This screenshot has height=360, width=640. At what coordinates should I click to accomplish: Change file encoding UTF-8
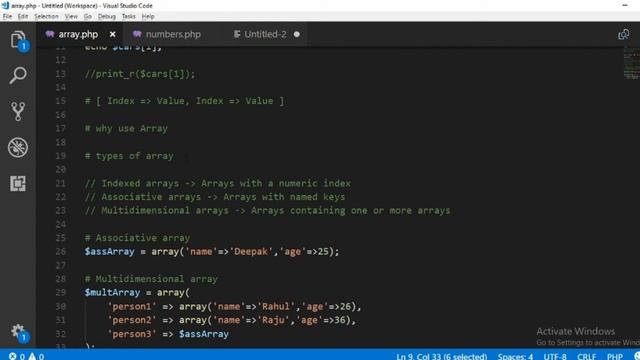click(555, 356)
